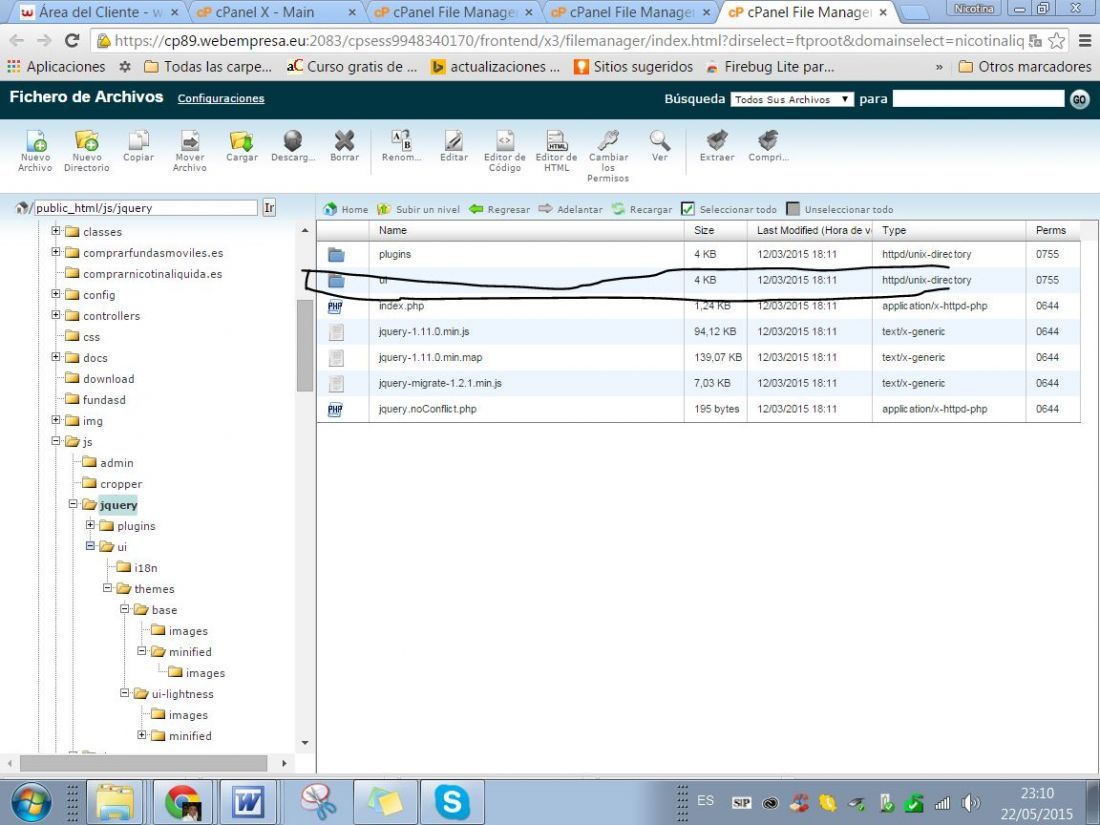Expand the config folder node

coord(55,294)
